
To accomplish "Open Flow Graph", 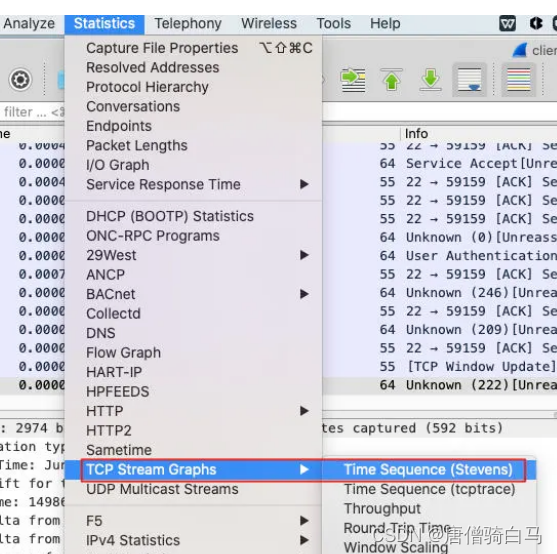I will [x=193, y=353].
